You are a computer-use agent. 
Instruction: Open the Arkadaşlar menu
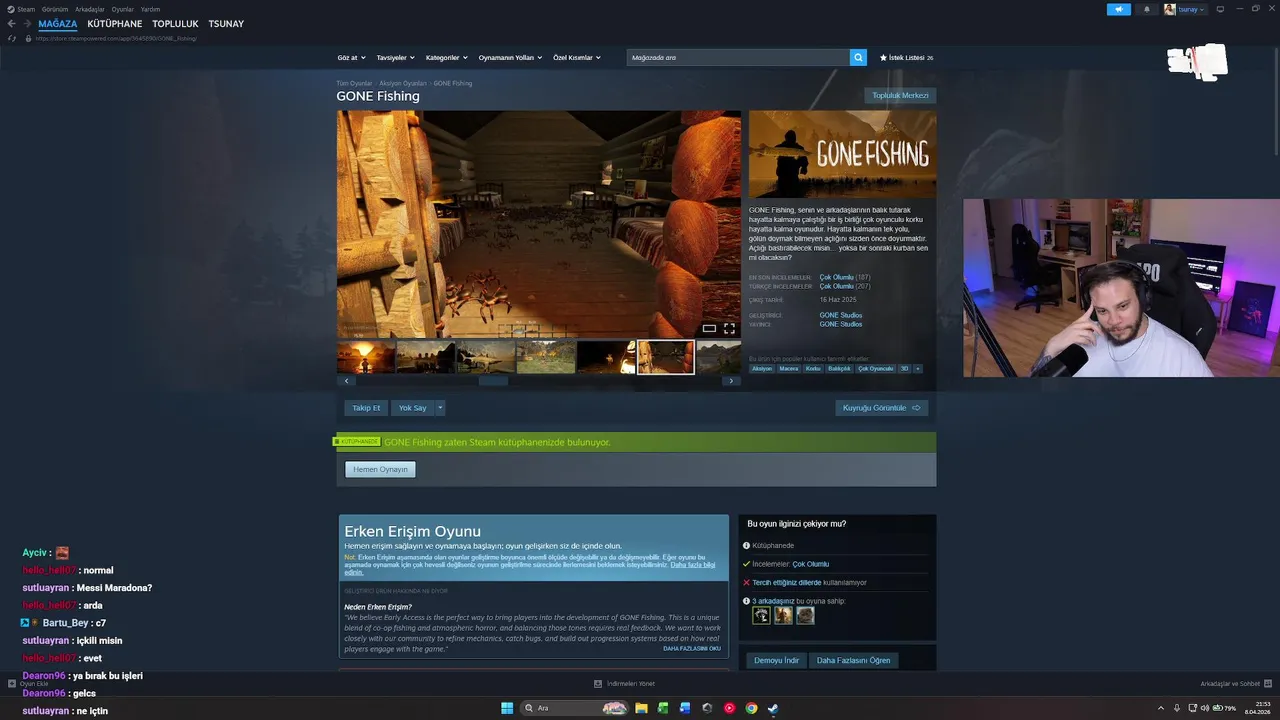(90, 9)
